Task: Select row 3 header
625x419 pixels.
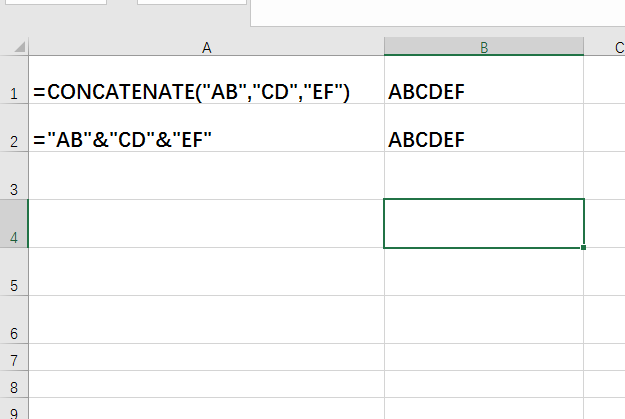Action: [14, 188]
